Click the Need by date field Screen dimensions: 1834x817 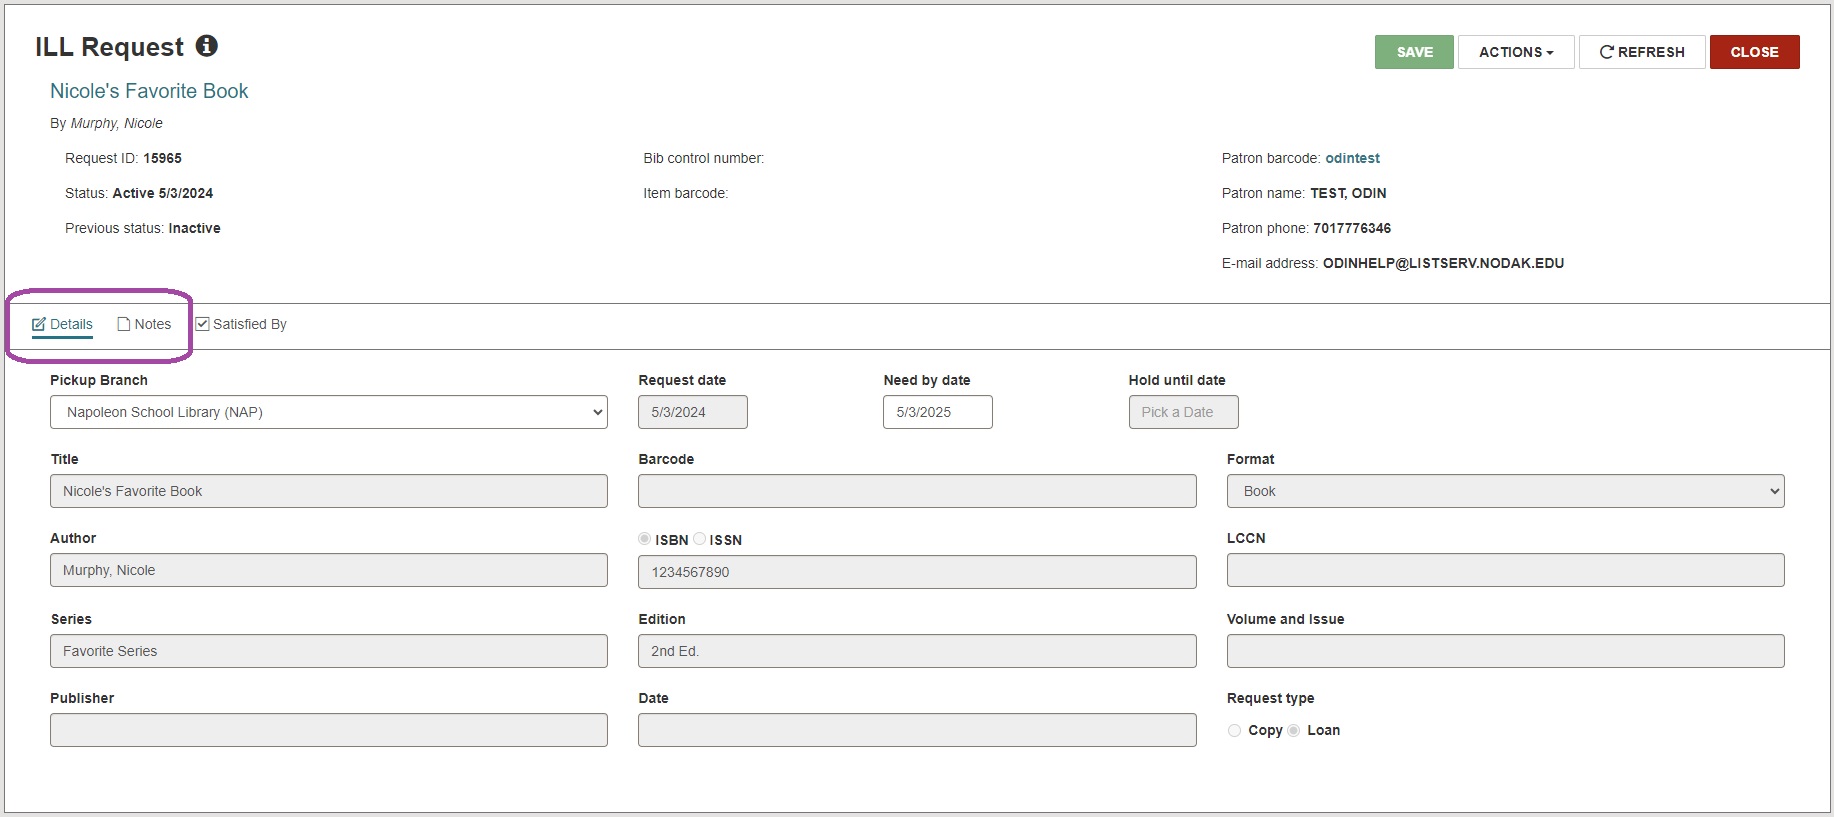click(937, 412)
